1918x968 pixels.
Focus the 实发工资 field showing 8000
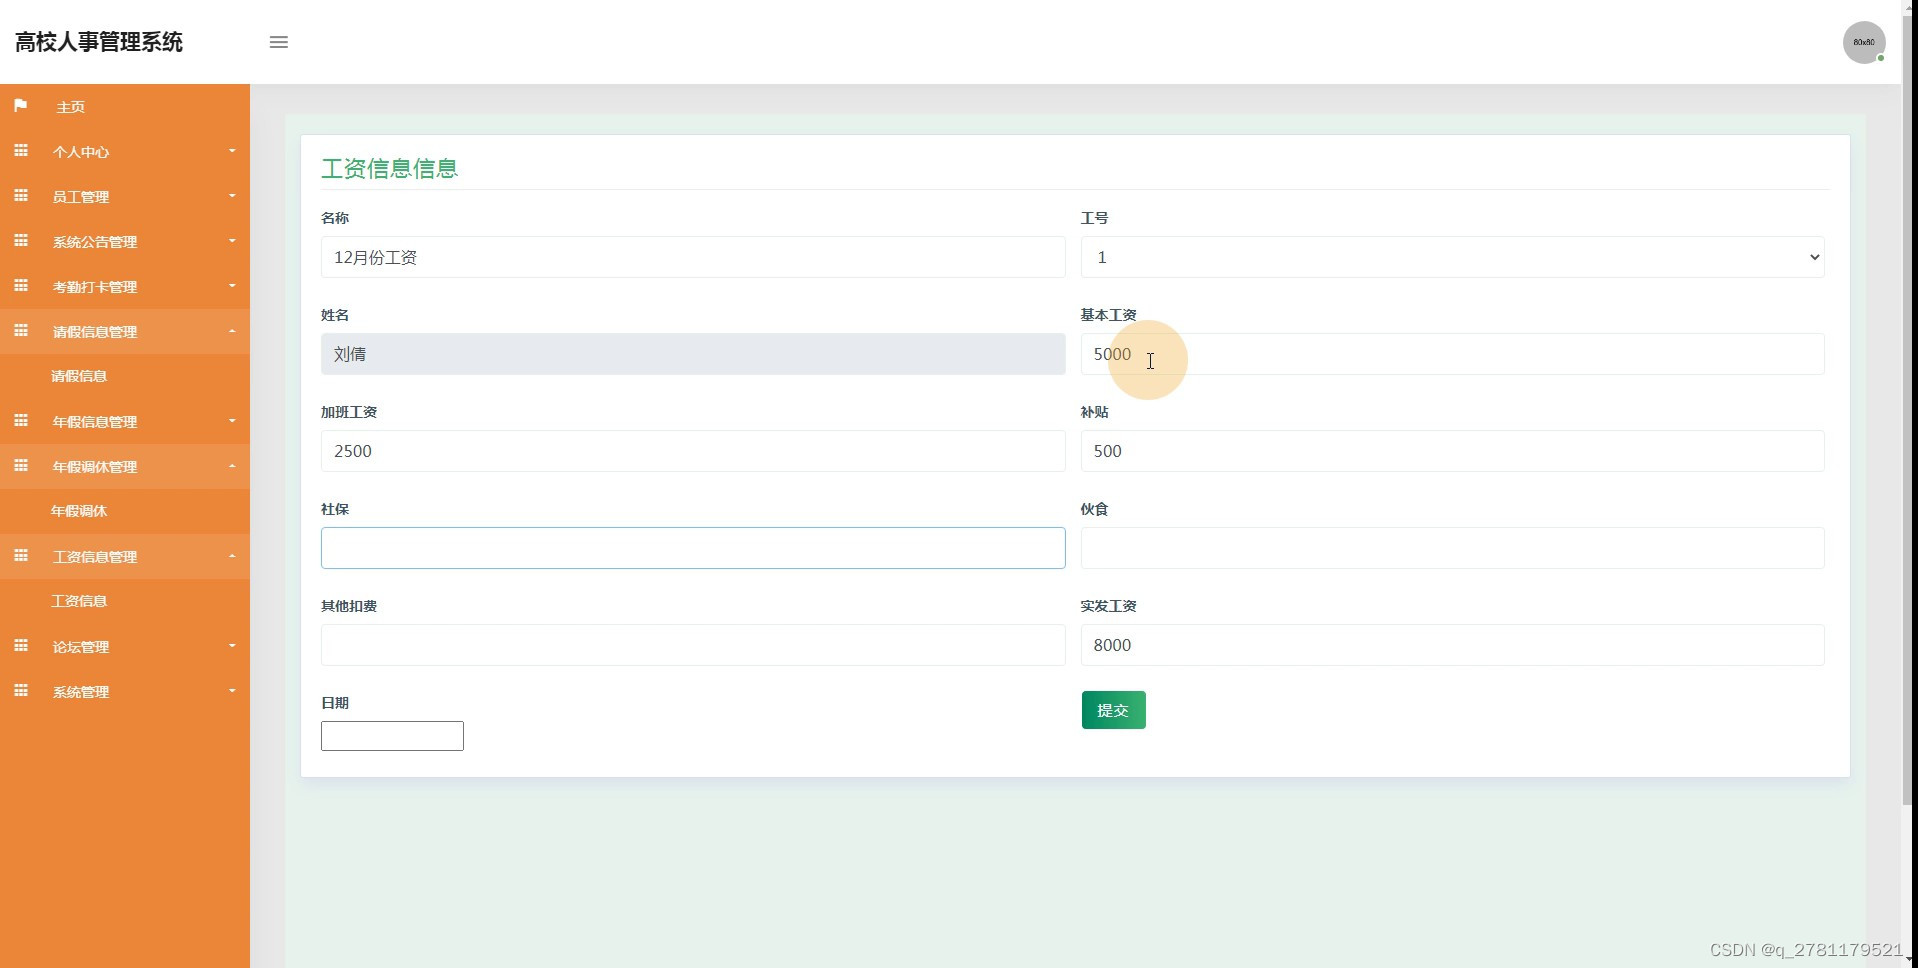coord(1452,645)
